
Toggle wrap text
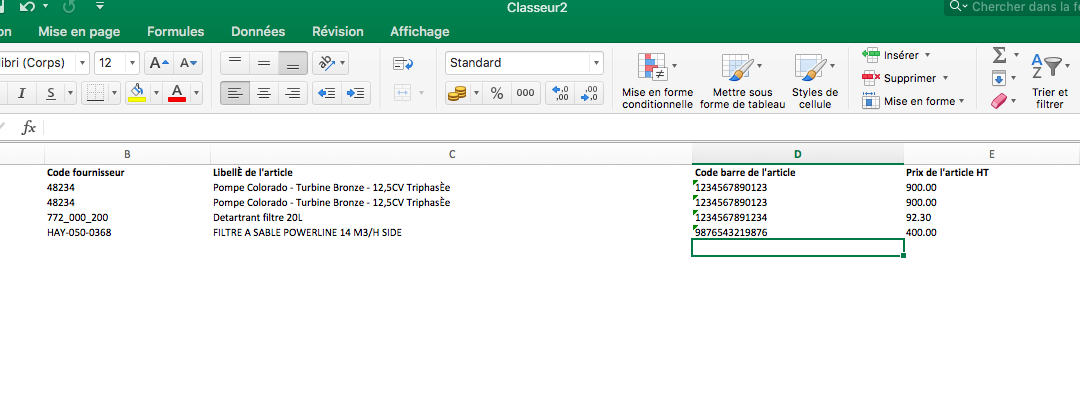tap(403, 63)
